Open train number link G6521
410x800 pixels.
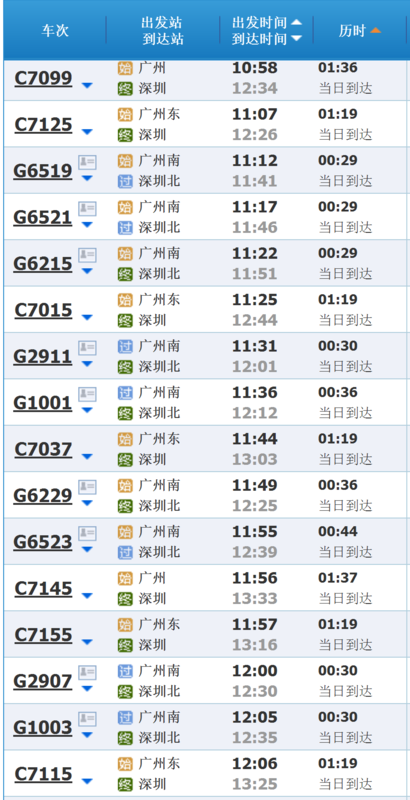pos(43,218)
